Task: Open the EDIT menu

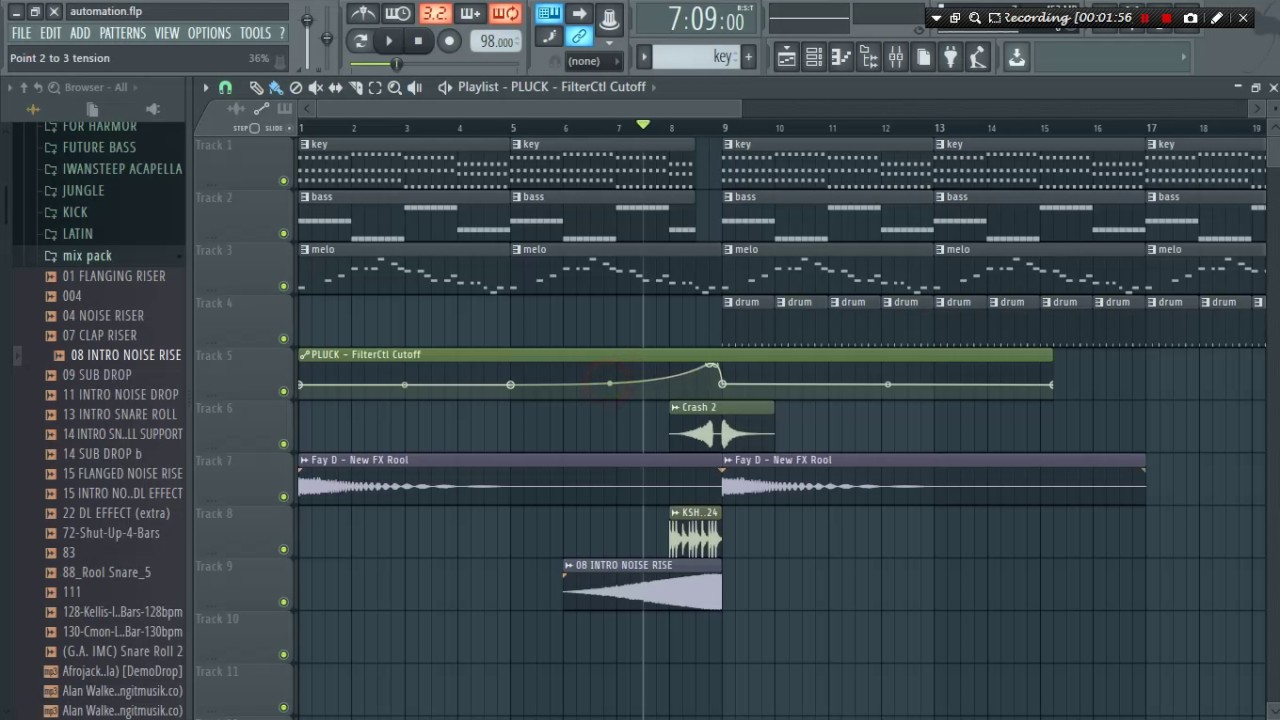Action: 51,33
